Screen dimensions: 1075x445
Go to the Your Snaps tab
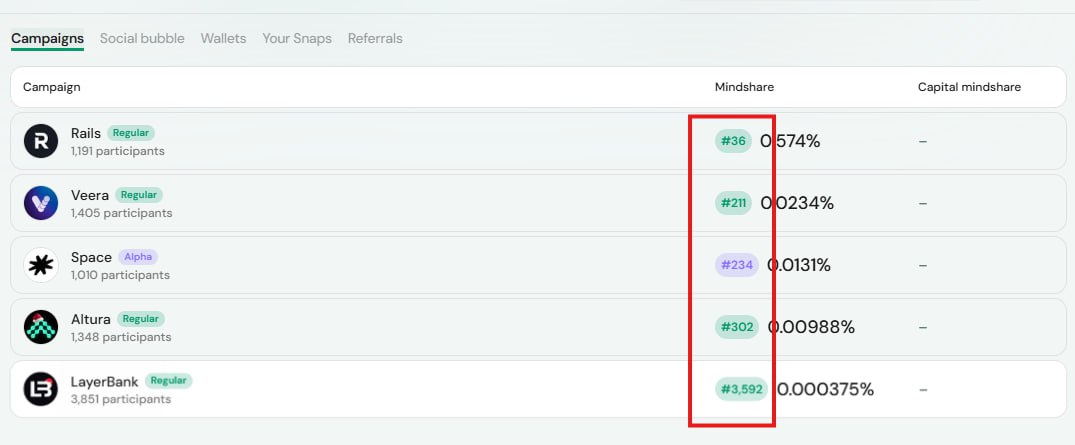pos(297,38)
